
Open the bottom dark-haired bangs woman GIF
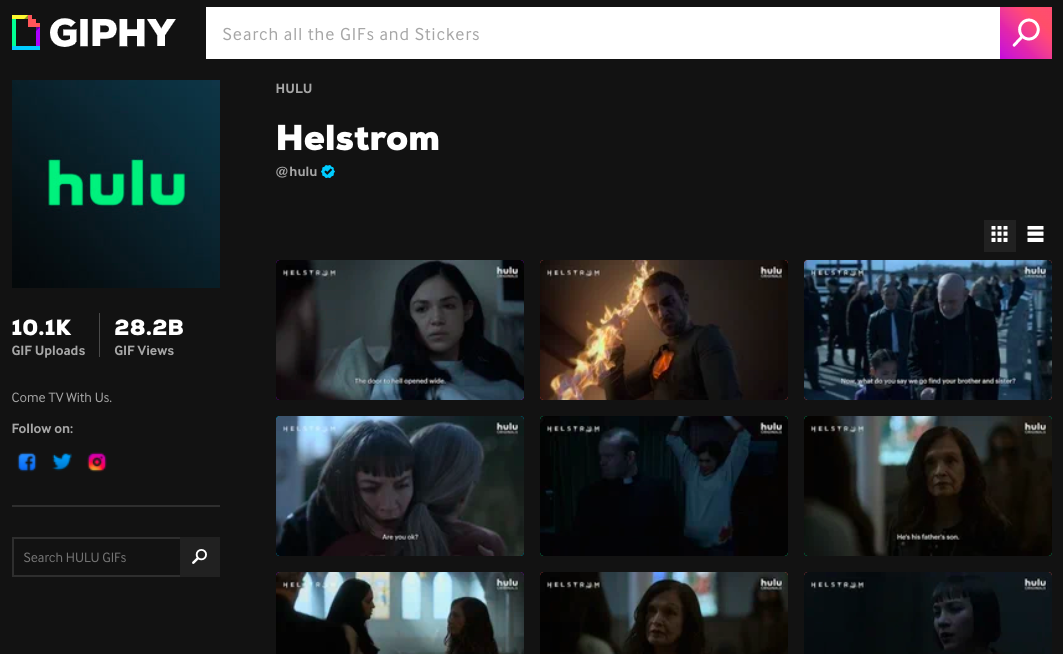[927, 613]
